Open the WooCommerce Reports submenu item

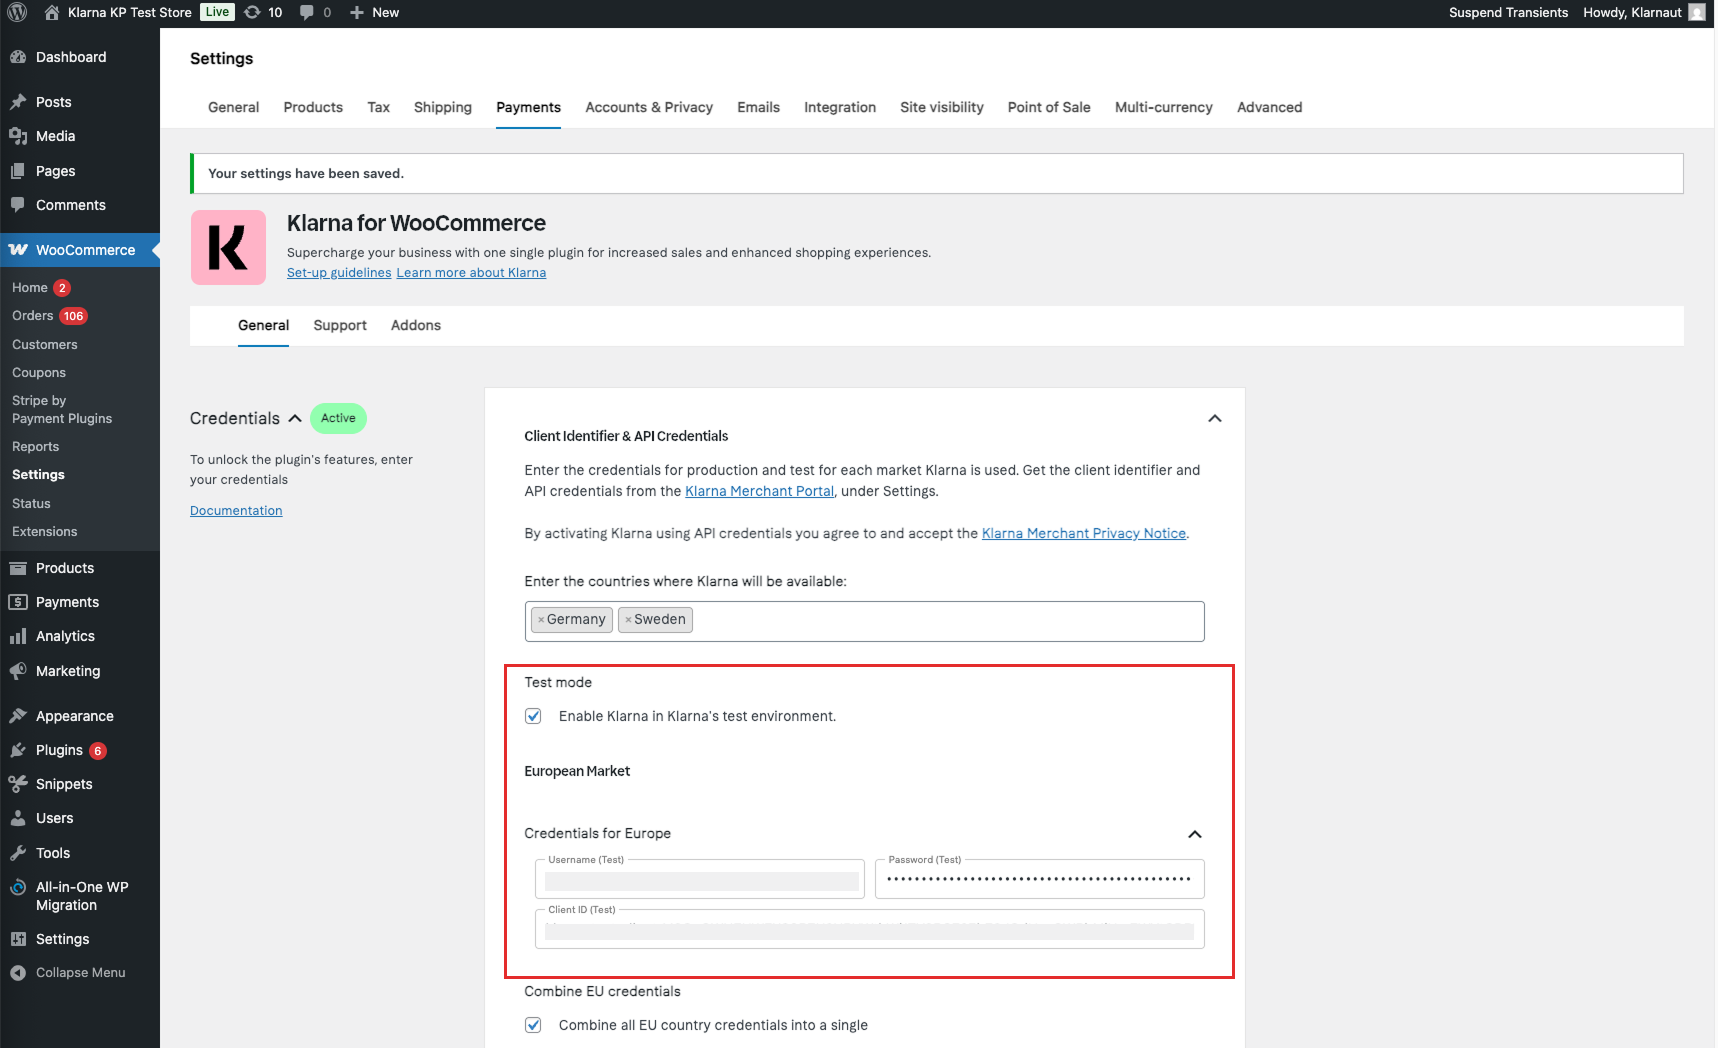point(36,447)
